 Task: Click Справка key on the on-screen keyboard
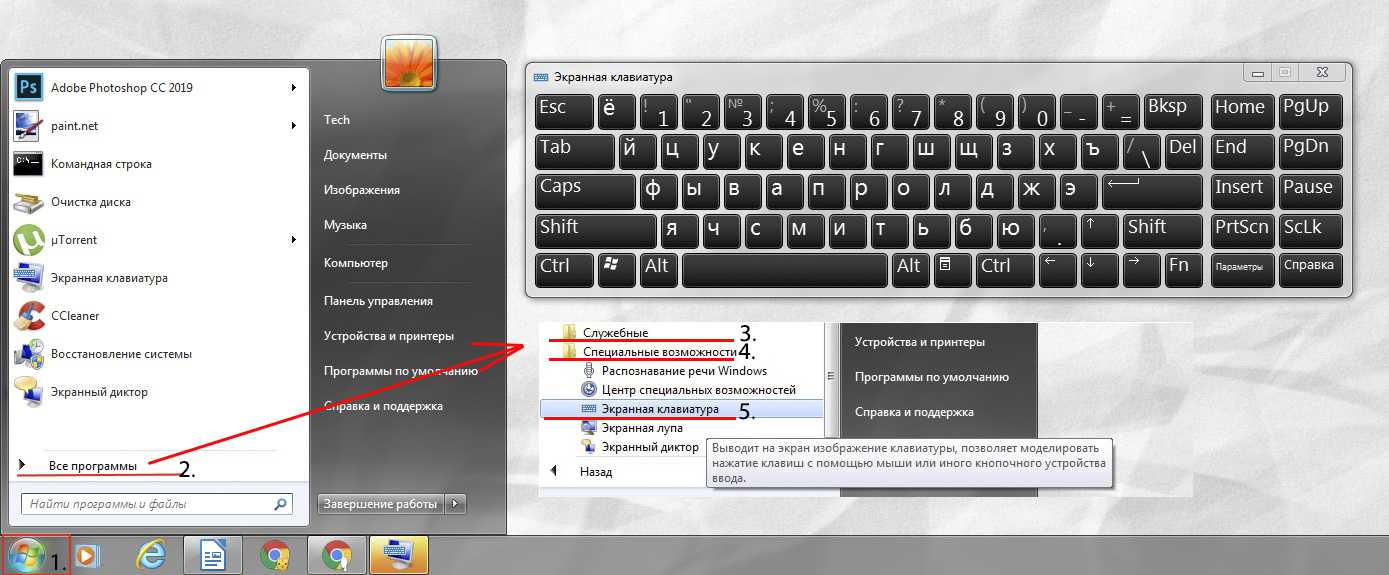(1310, 271)
